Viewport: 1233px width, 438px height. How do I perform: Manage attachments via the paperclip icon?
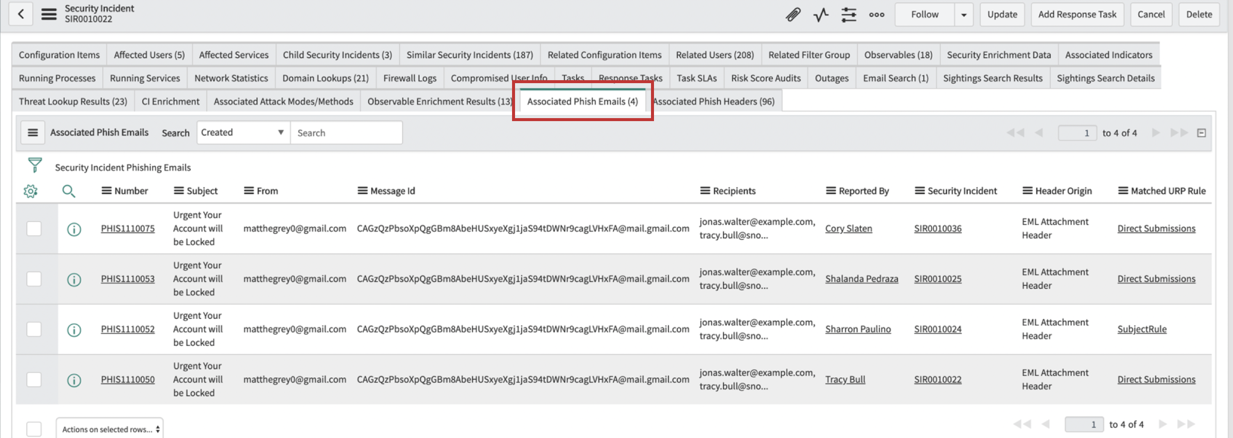pos(793,14)
